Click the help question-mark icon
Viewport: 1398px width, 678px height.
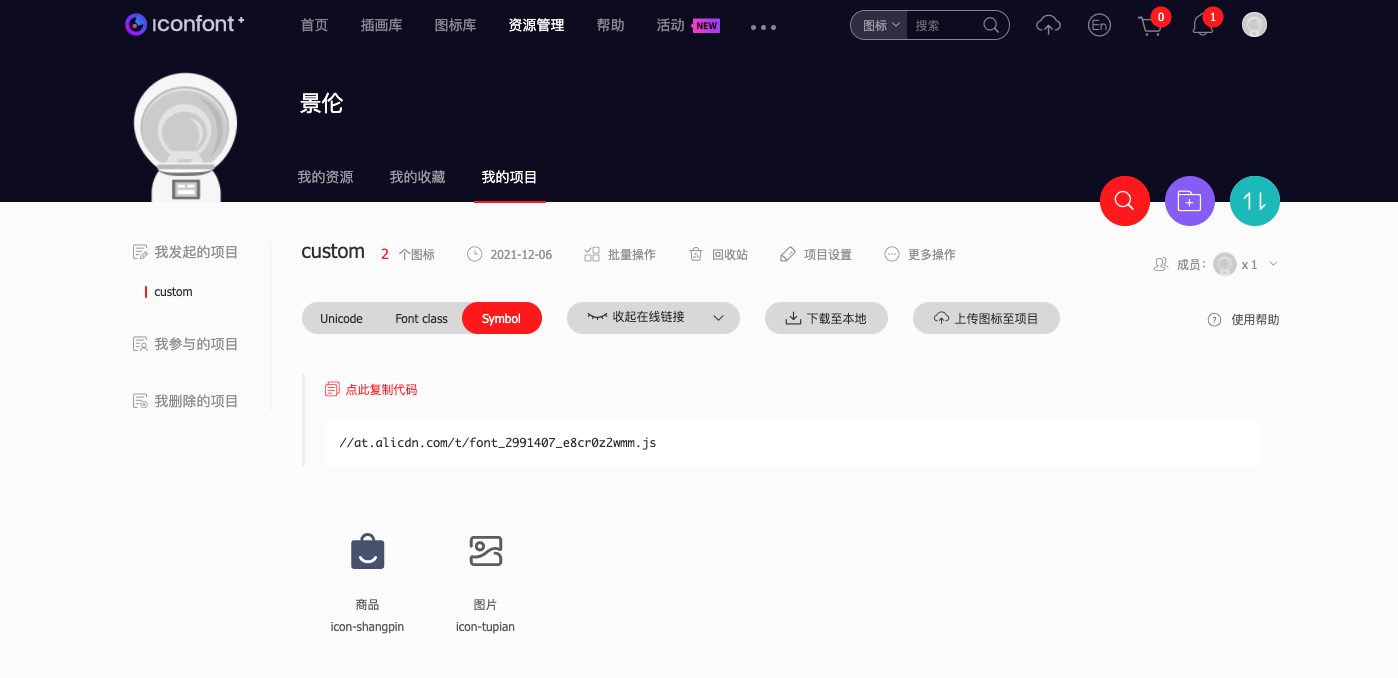(1214, 320)
